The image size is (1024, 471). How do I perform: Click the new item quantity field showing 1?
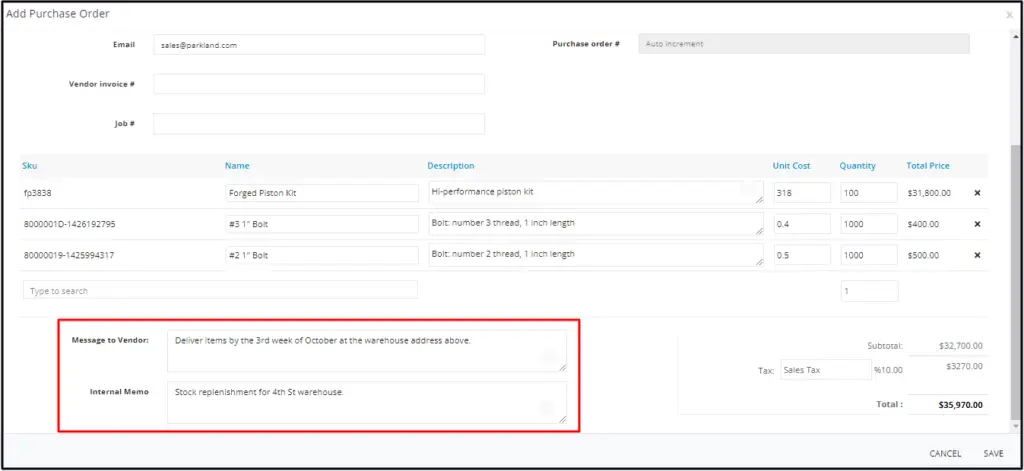pyautogui.click(x=869, y=291)
